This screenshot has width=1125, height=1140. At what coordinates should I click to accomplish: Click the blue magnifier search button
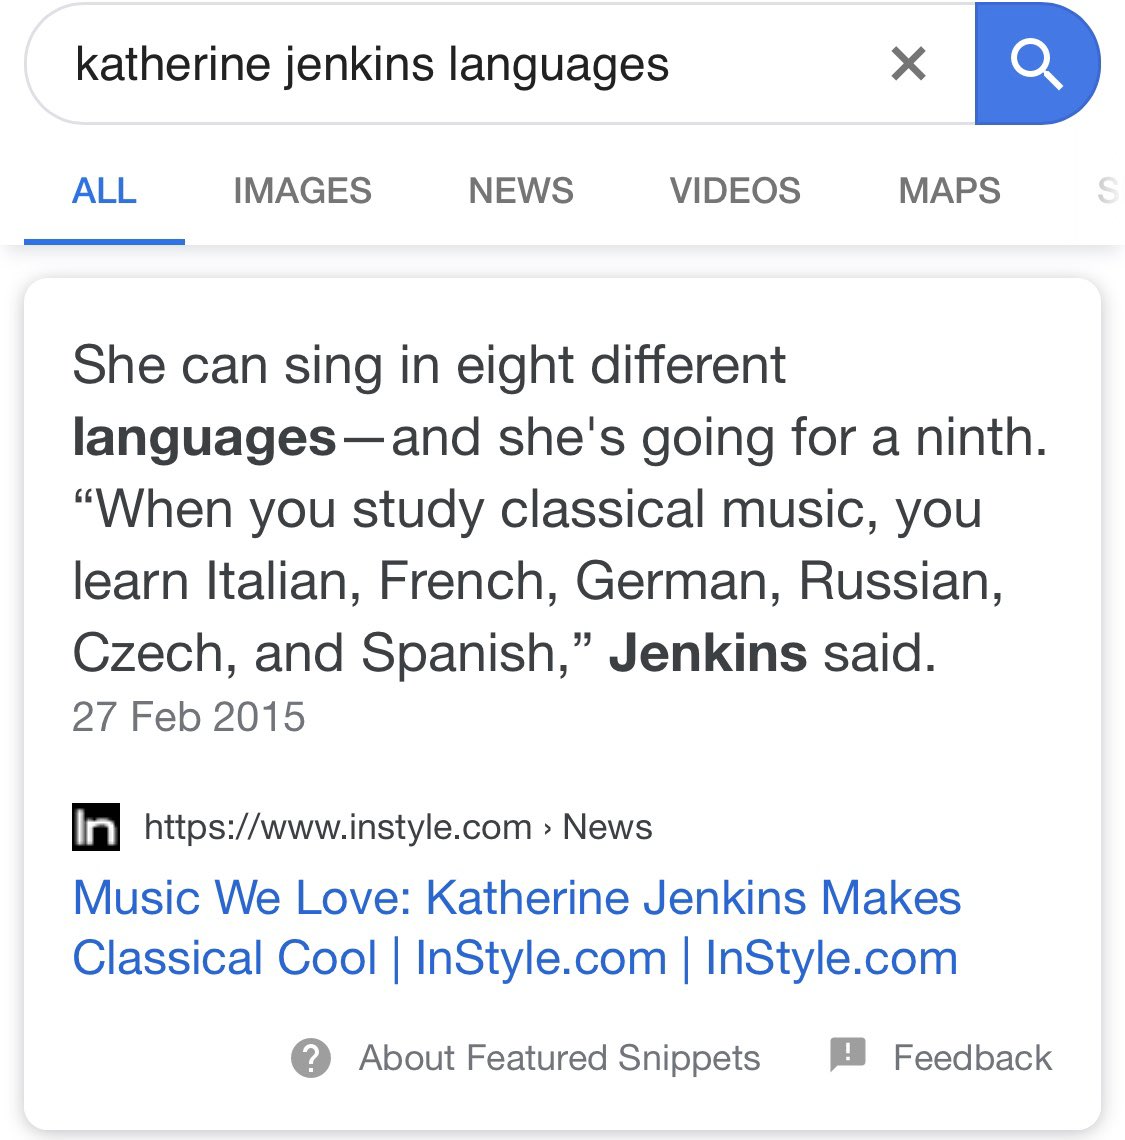click(1037, 63)
